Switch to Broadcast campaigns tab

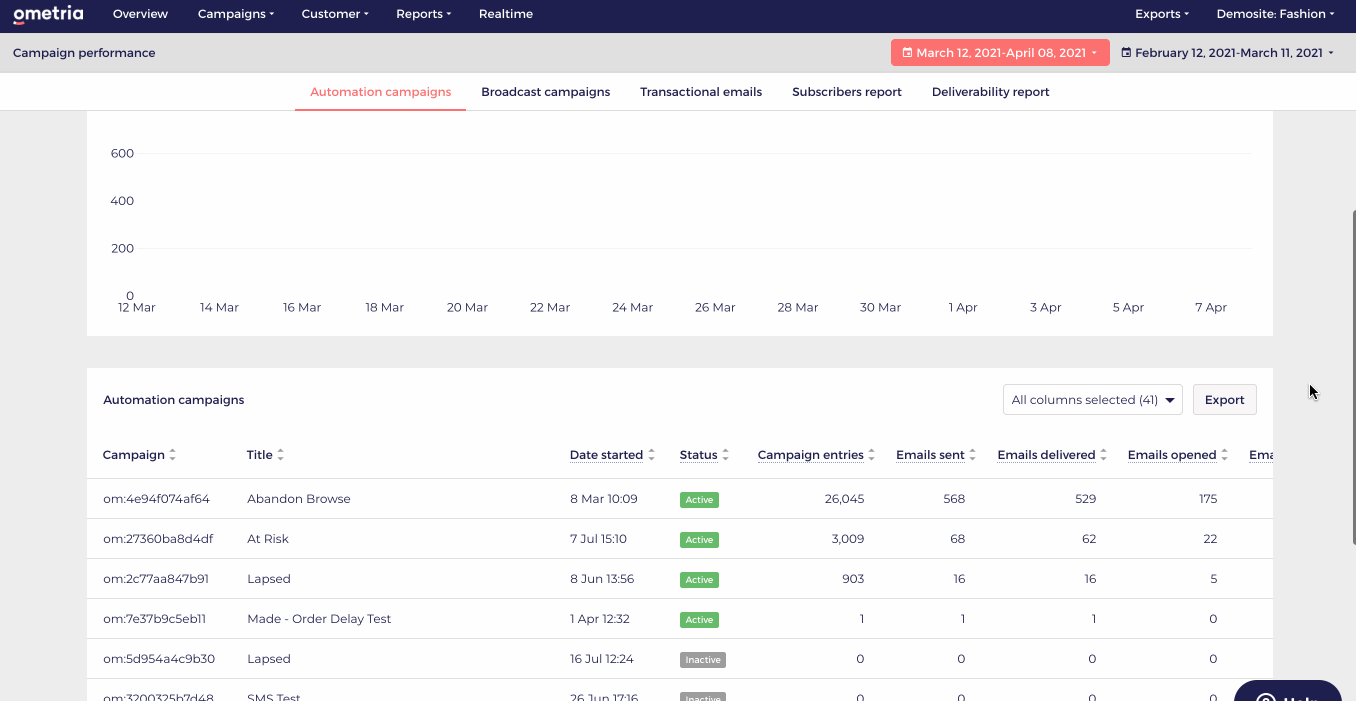coord(545,92)
